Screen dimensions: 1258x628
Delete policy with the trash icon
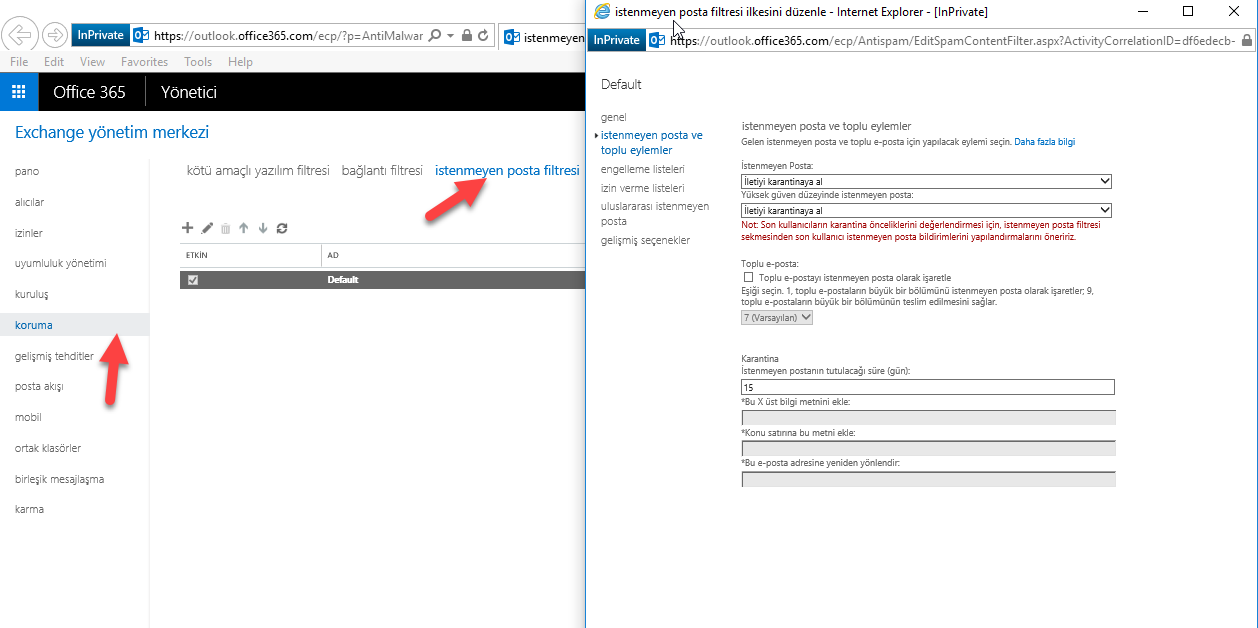coord(226,228)
